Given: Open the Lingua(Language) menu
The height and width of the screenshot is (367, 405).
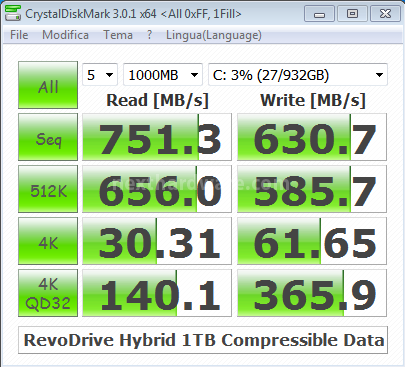Looking at the screenshot, I should tap(214, 35).
